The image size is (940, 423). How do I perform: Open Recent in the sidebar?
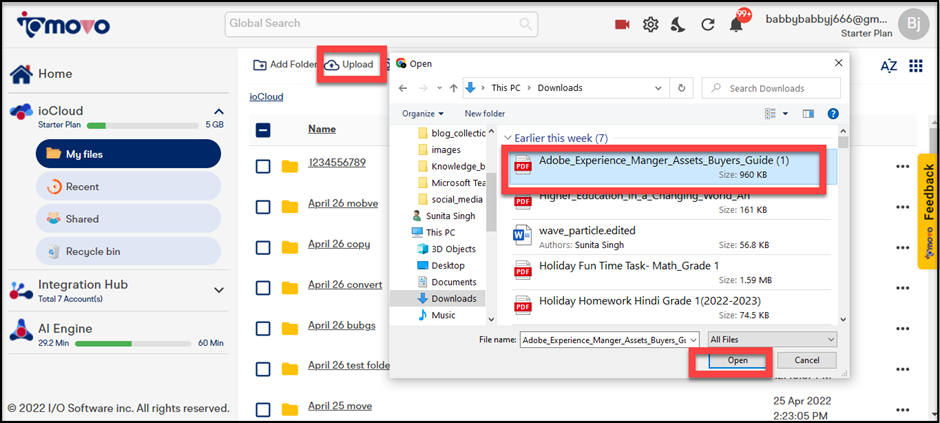click(x=128, y=186)
